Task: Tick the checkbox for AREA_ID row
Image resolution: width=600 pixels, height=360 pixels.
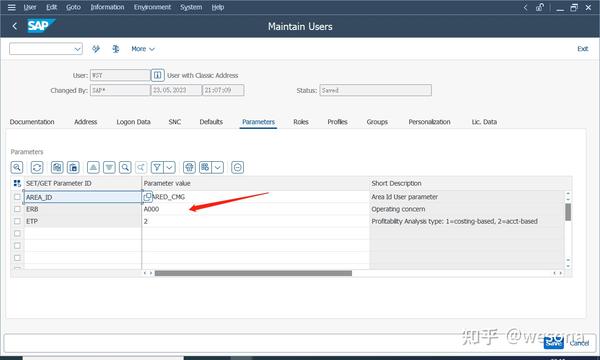Action: pos(17,197)
